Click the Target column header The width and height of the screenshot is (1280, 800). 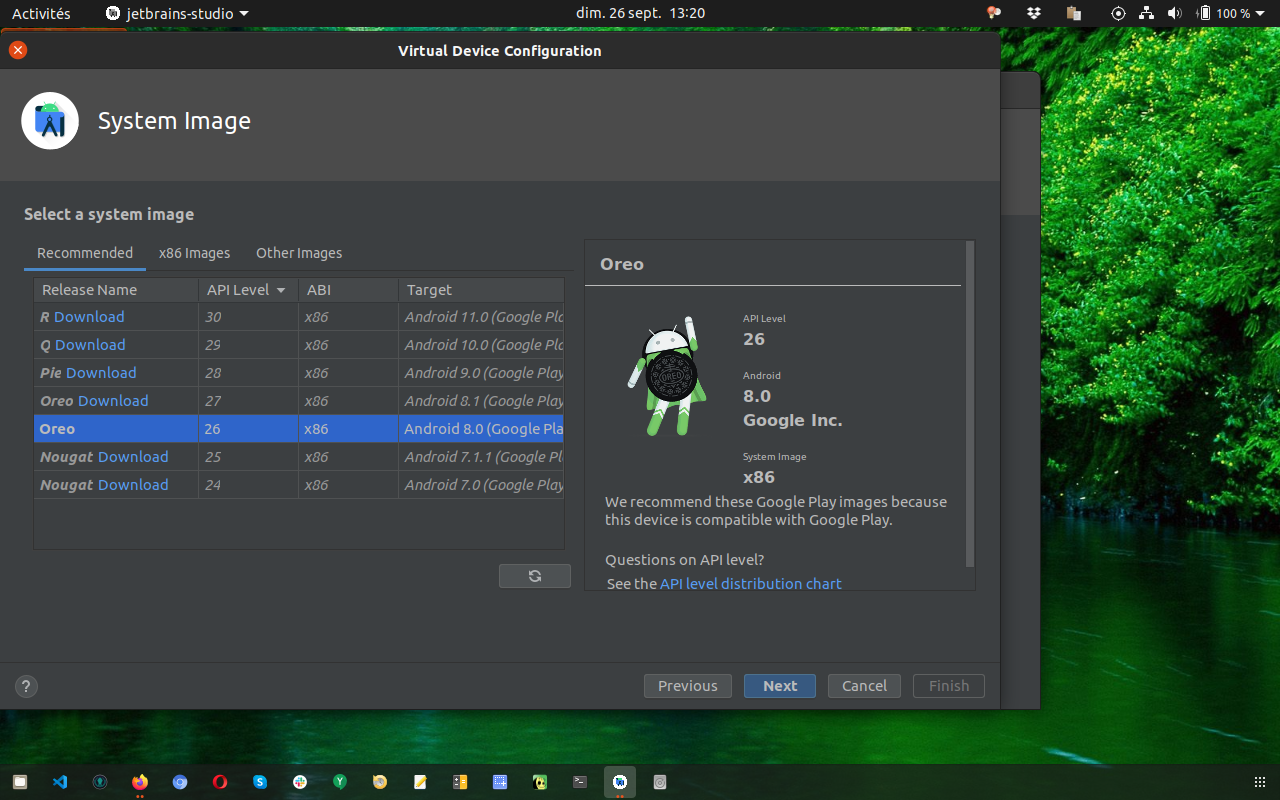[482, 290]
